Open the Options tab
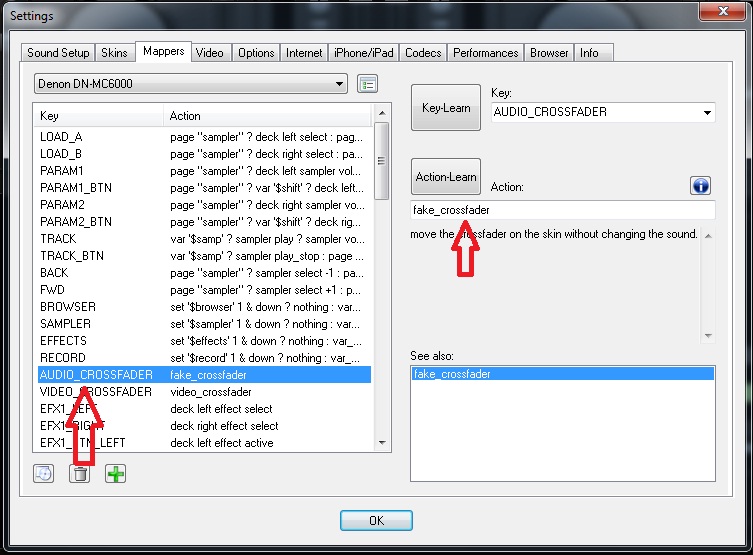 pyautogui.click(x=256, y=53)
